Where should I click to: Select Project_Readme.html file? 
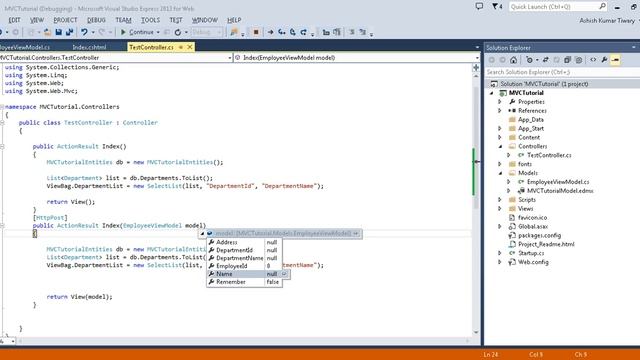546,244
